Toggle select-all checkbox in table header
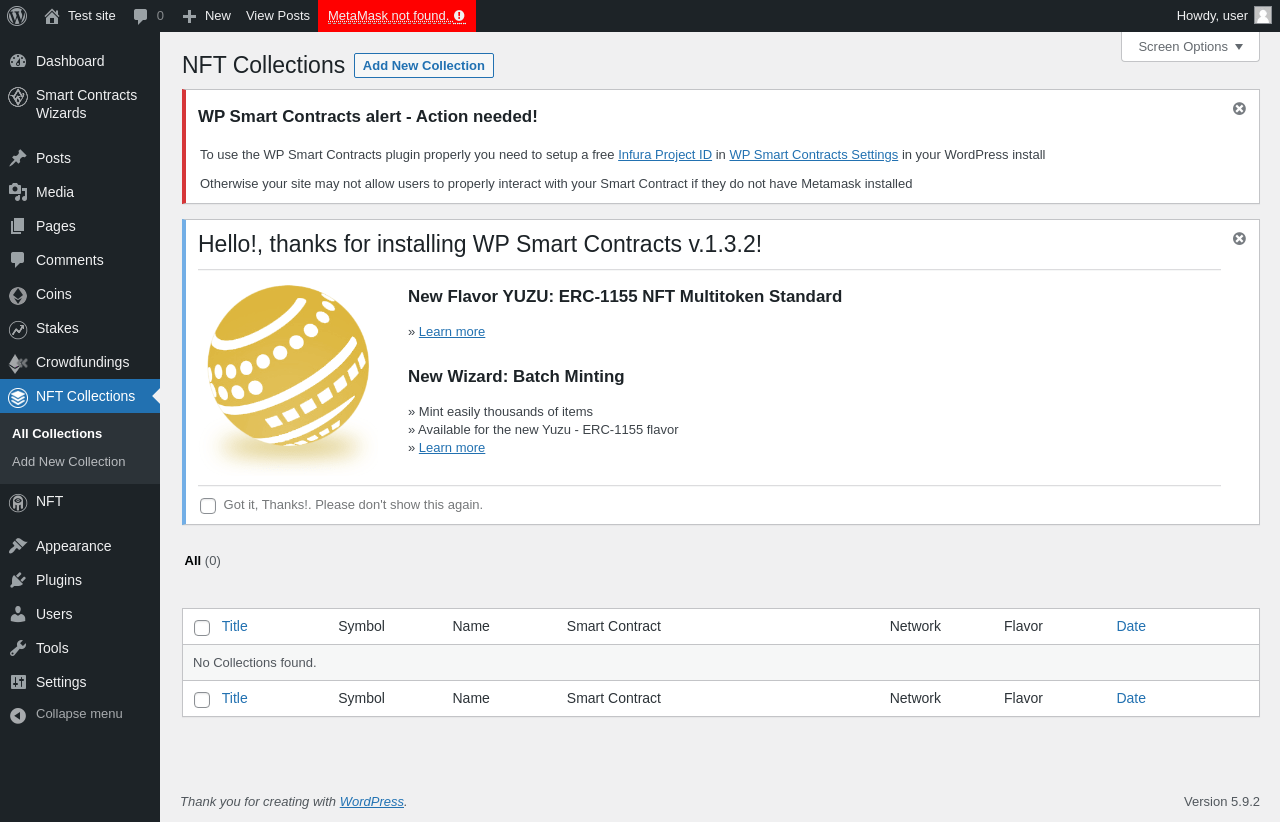The height and width of the screenshot is (822, 1280). point(202,628)
